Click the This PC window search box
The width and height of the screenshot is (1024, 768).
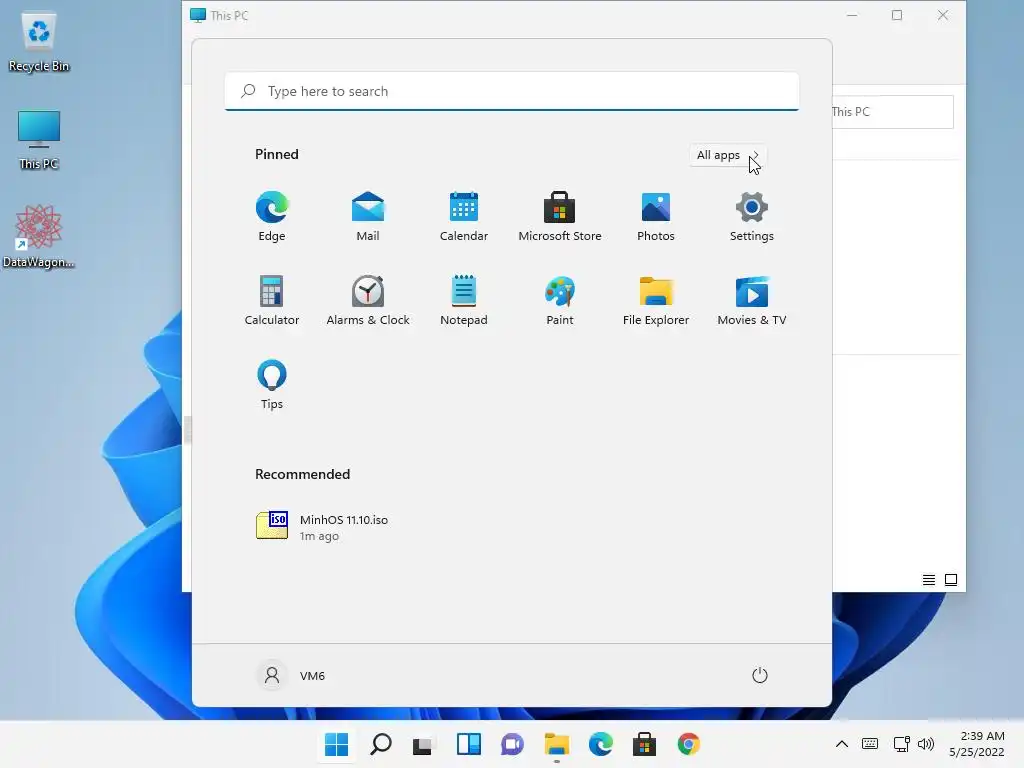pos(892,112)
